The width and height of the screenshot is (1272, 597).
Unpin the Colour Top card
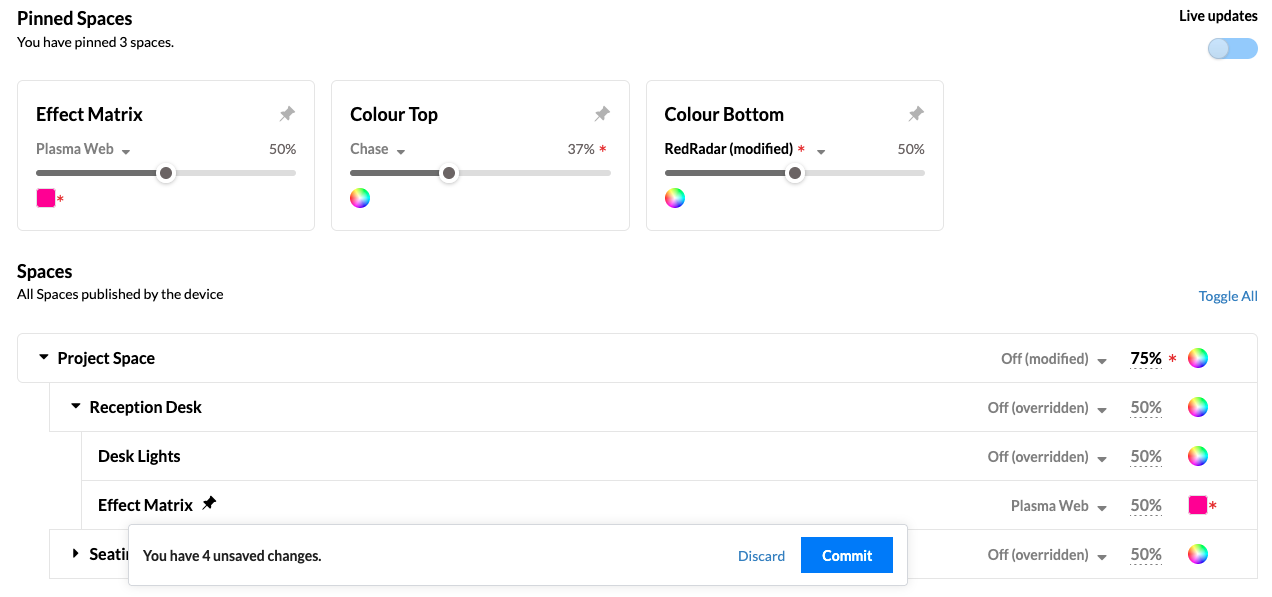tap(602, 115)
